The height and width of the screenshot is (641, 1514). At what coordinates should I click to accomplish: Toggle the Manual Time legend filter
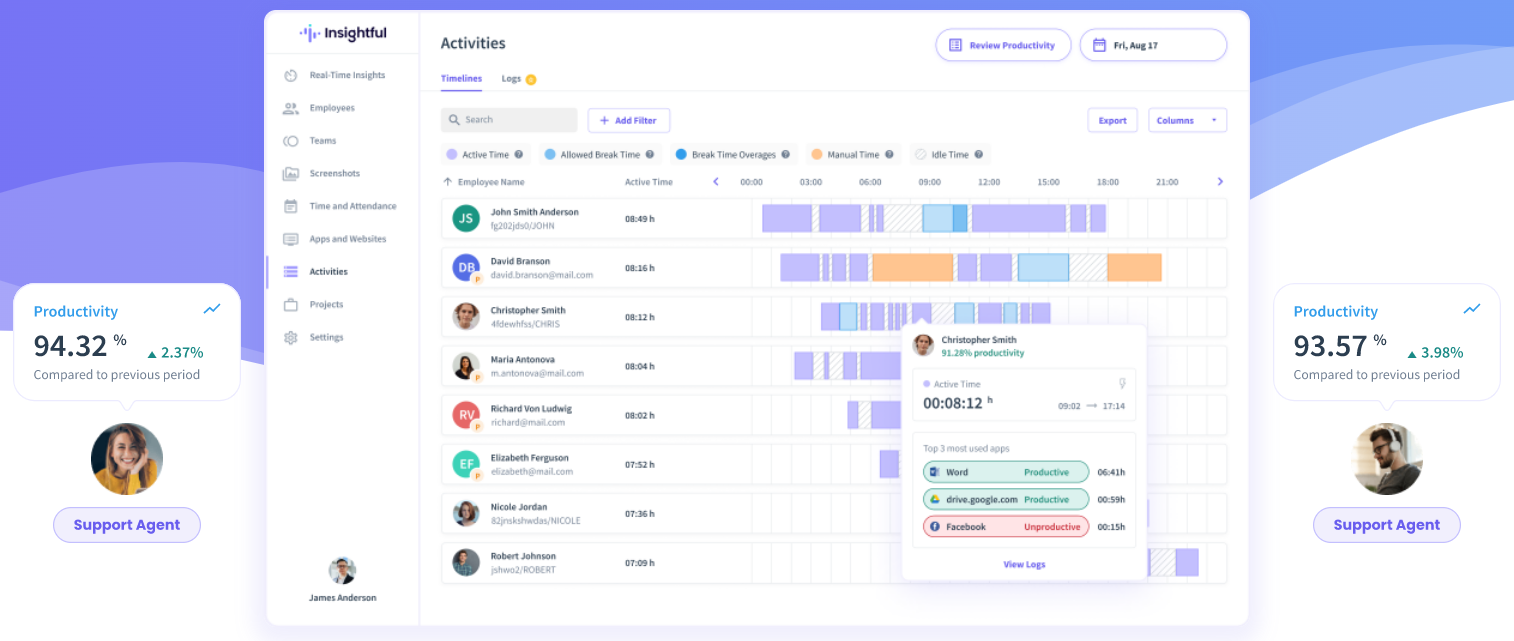(845, 155)
